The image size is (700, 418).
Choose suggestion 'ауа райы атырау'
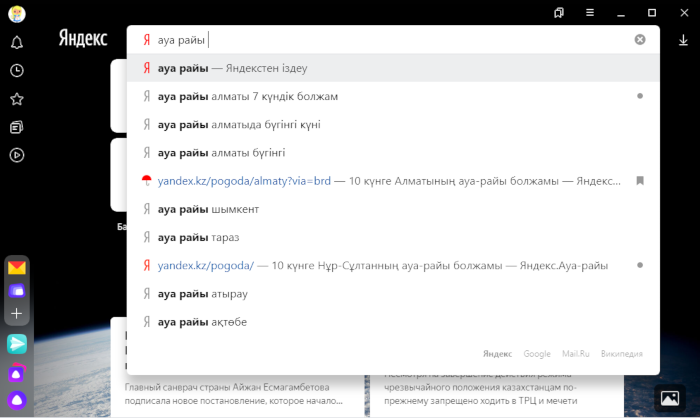point(393,294)
